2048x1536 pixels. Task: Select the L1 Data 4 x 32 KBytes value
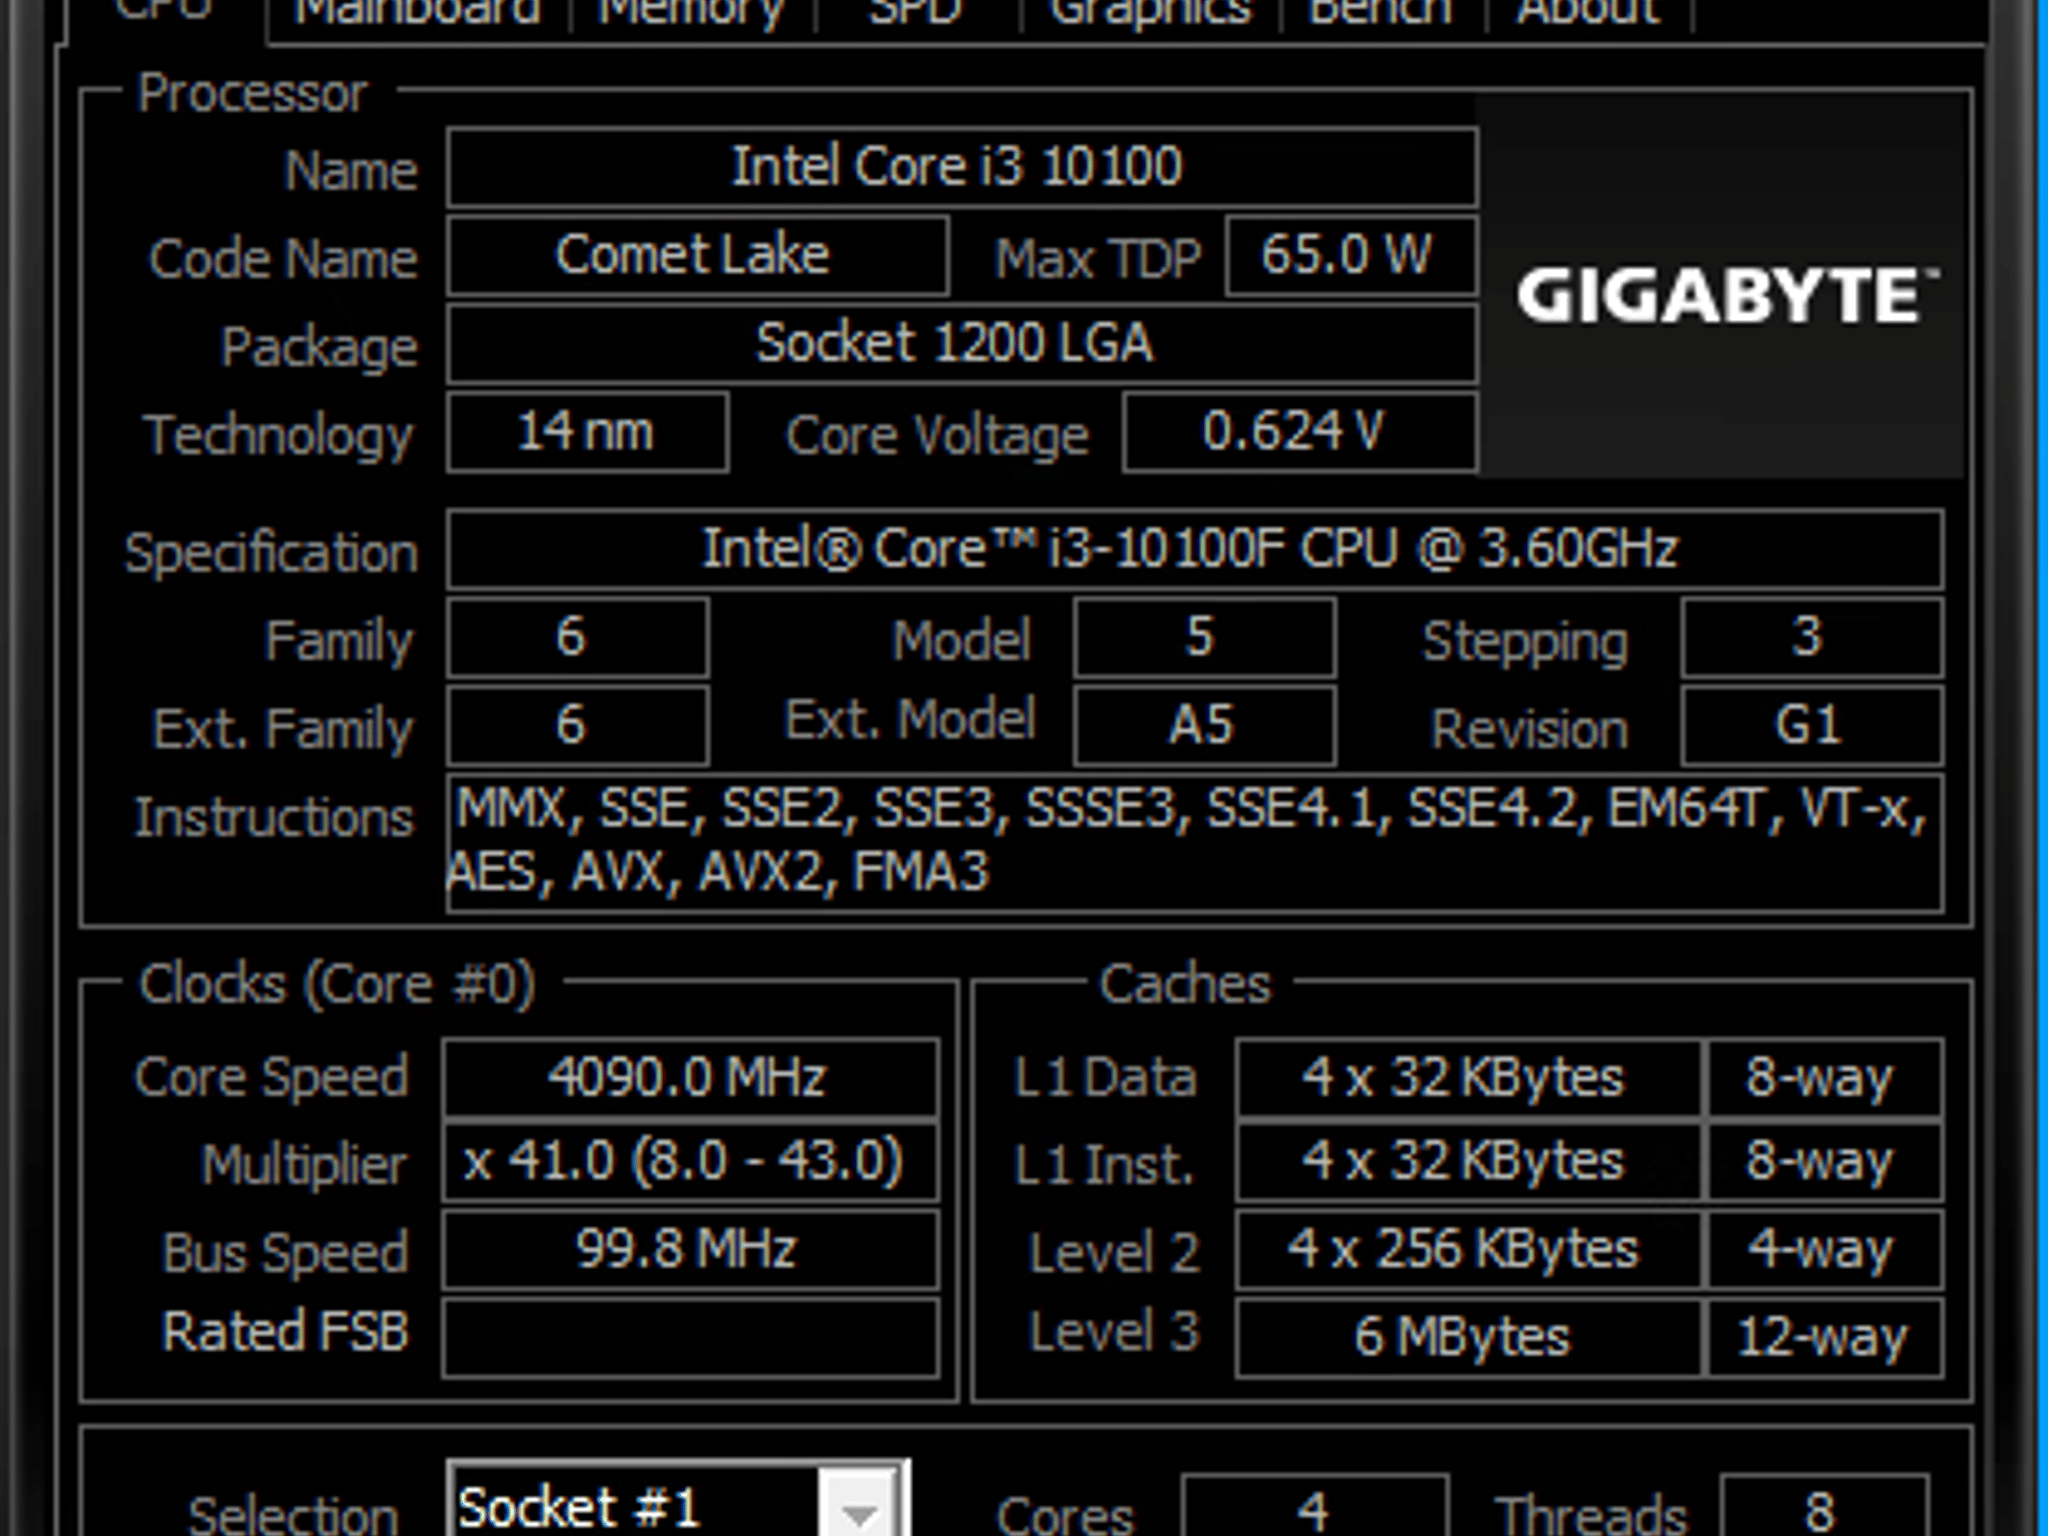click(x=1467, y=1077)
